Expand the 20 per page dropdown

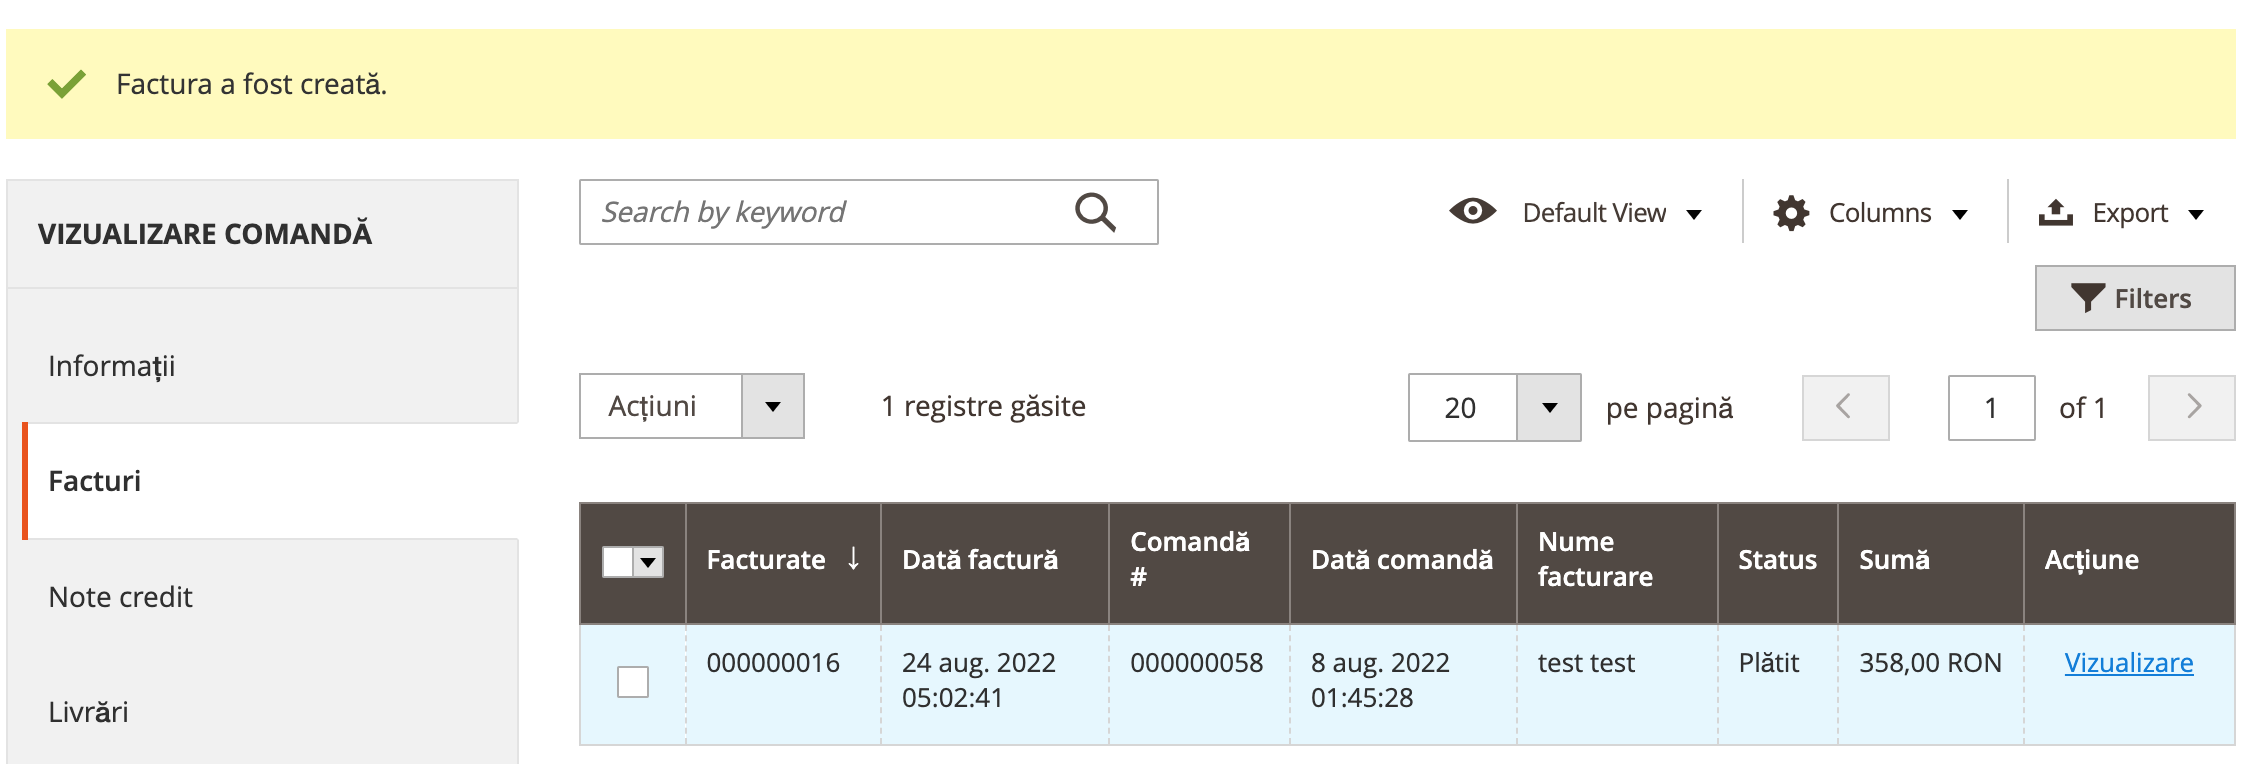(x=1548, y=407)
